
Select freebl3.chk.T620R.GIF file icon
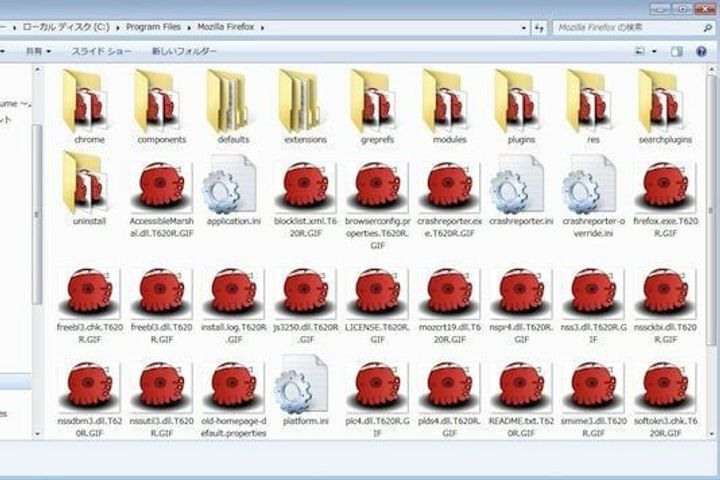click(x=90, y=293)
